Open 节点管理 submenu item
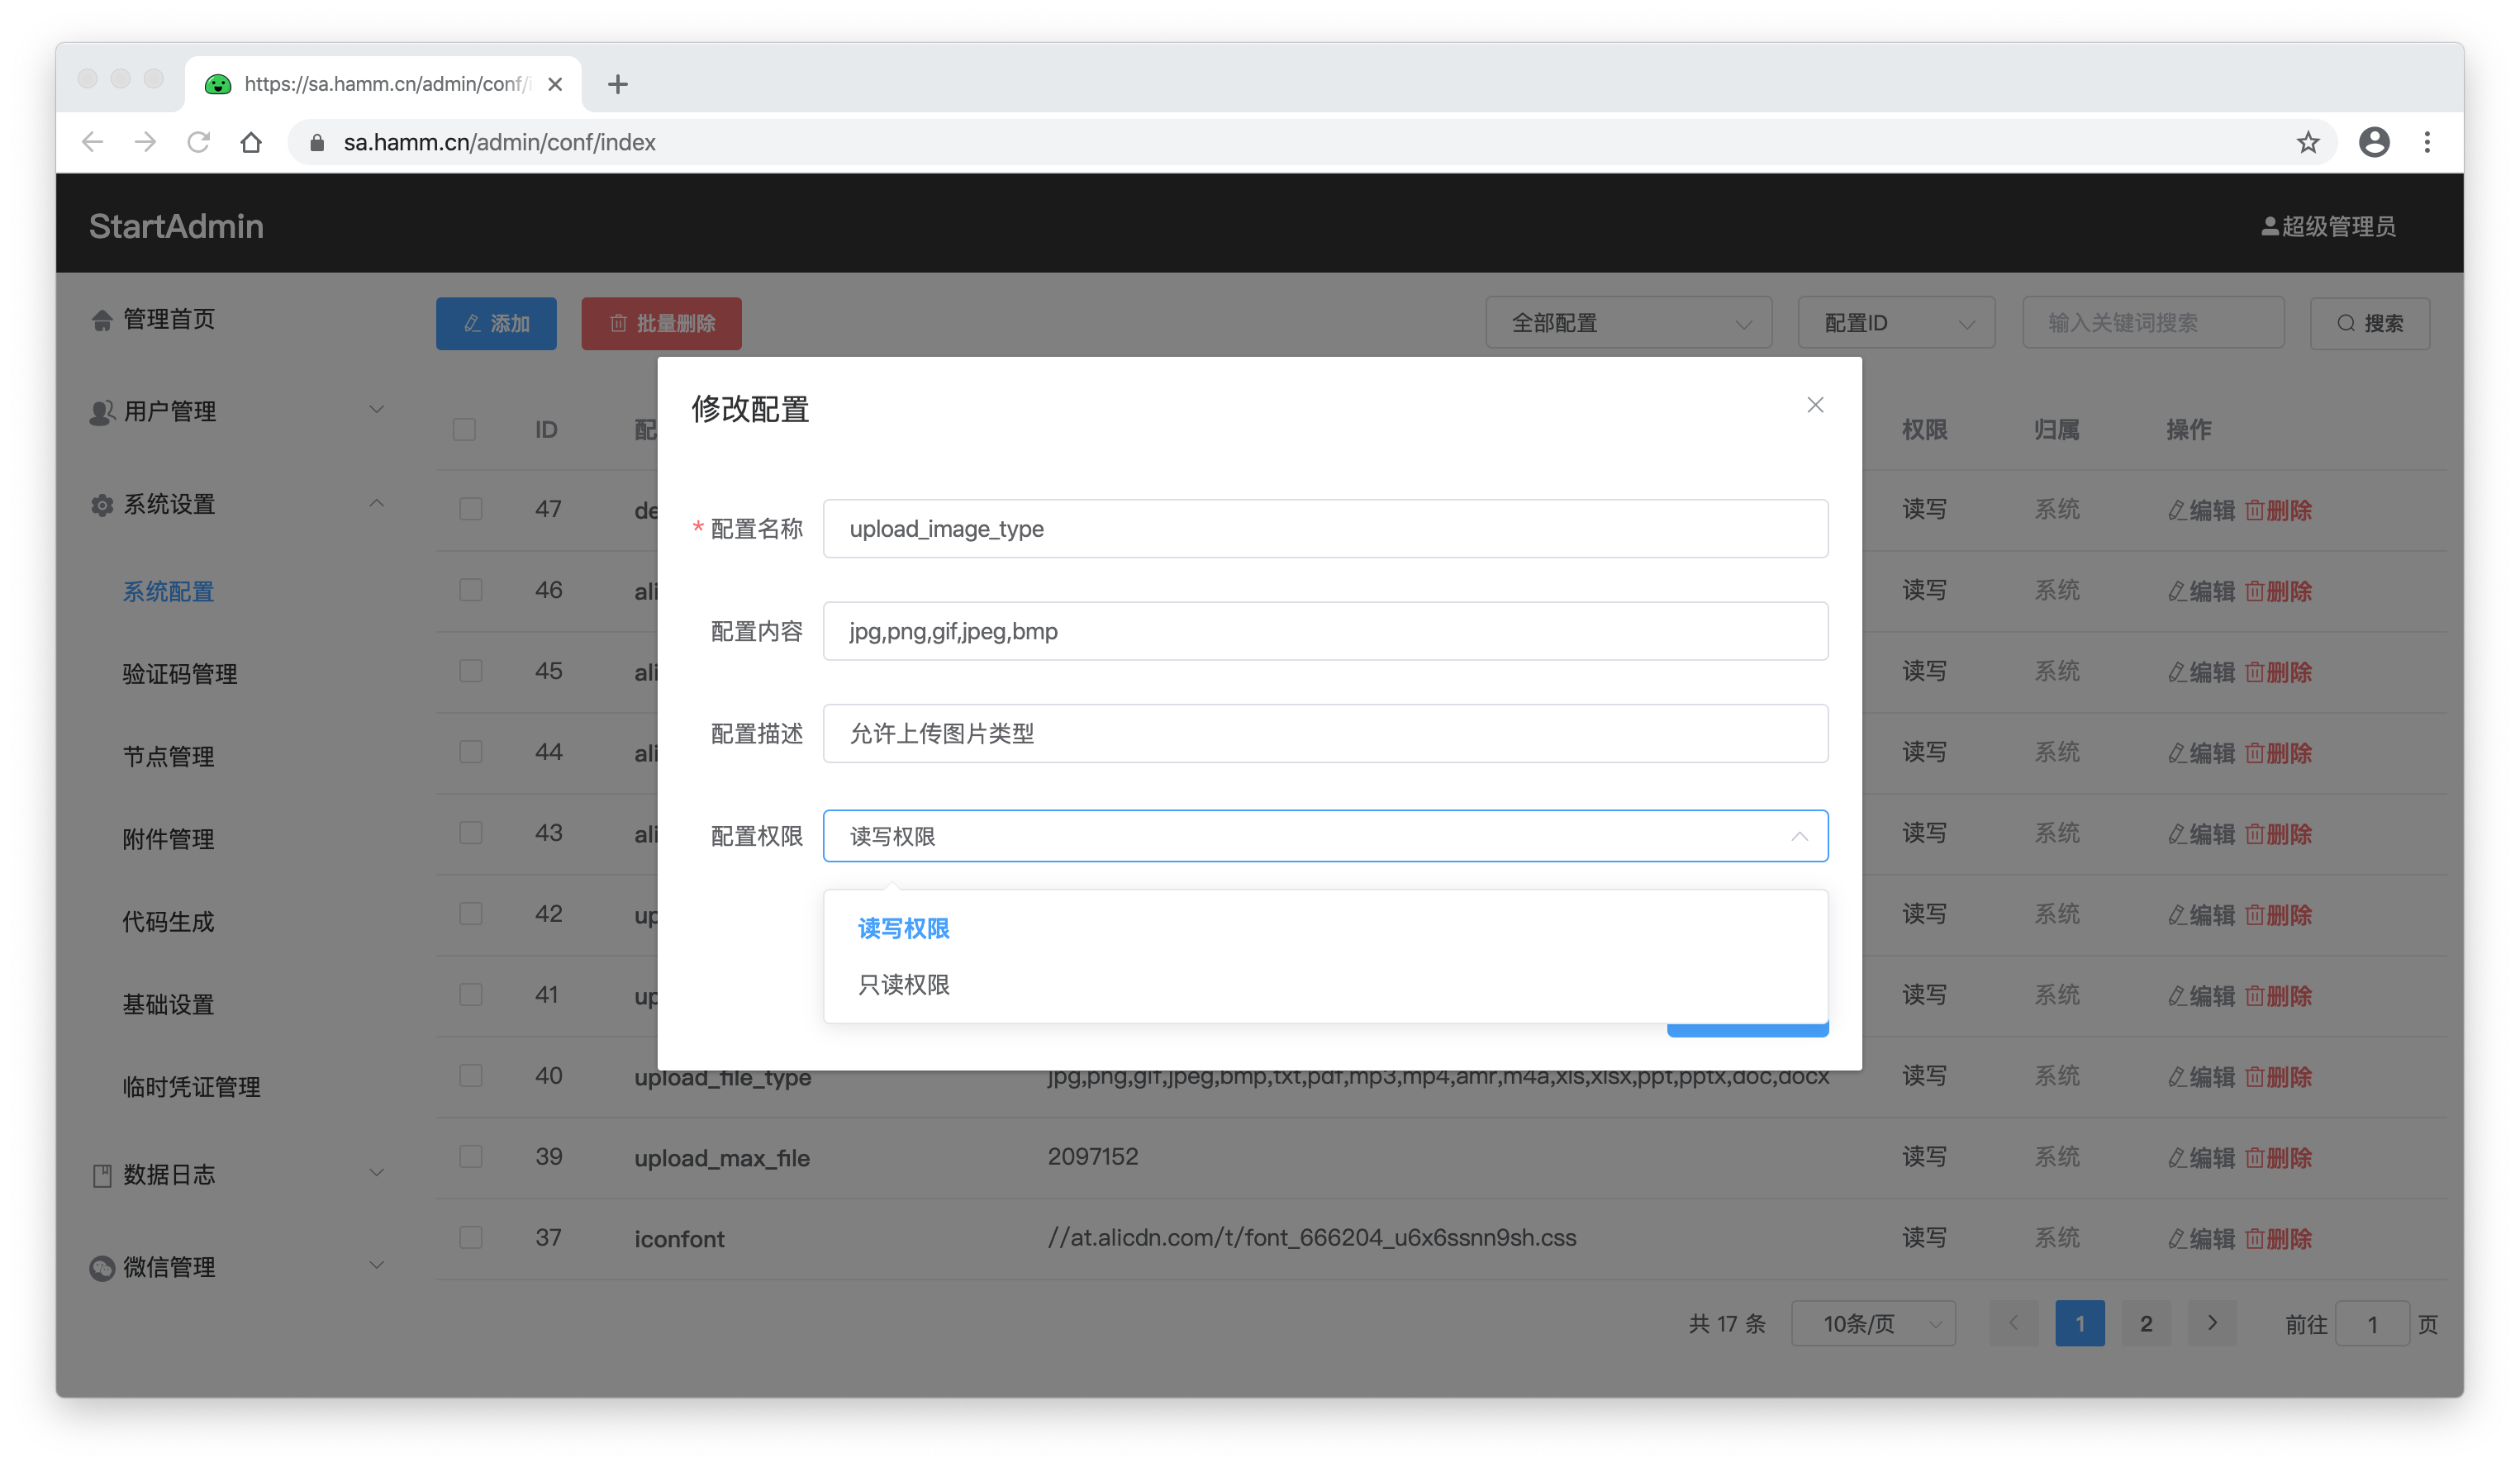The image size is (2520, 1467). 168,756
